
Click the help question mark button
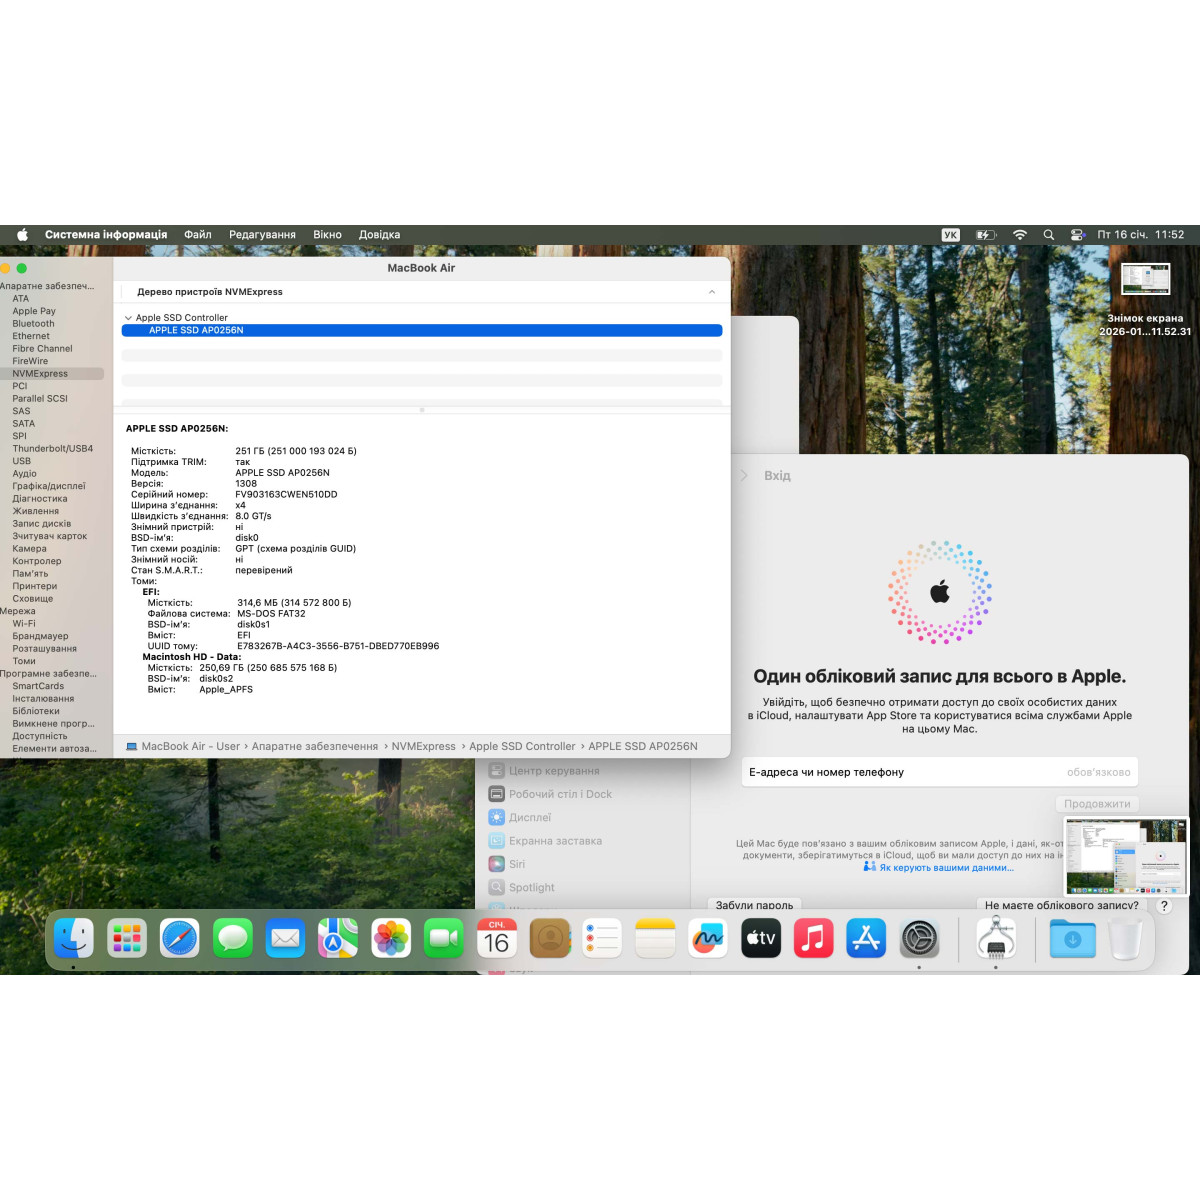point(1164,905)
